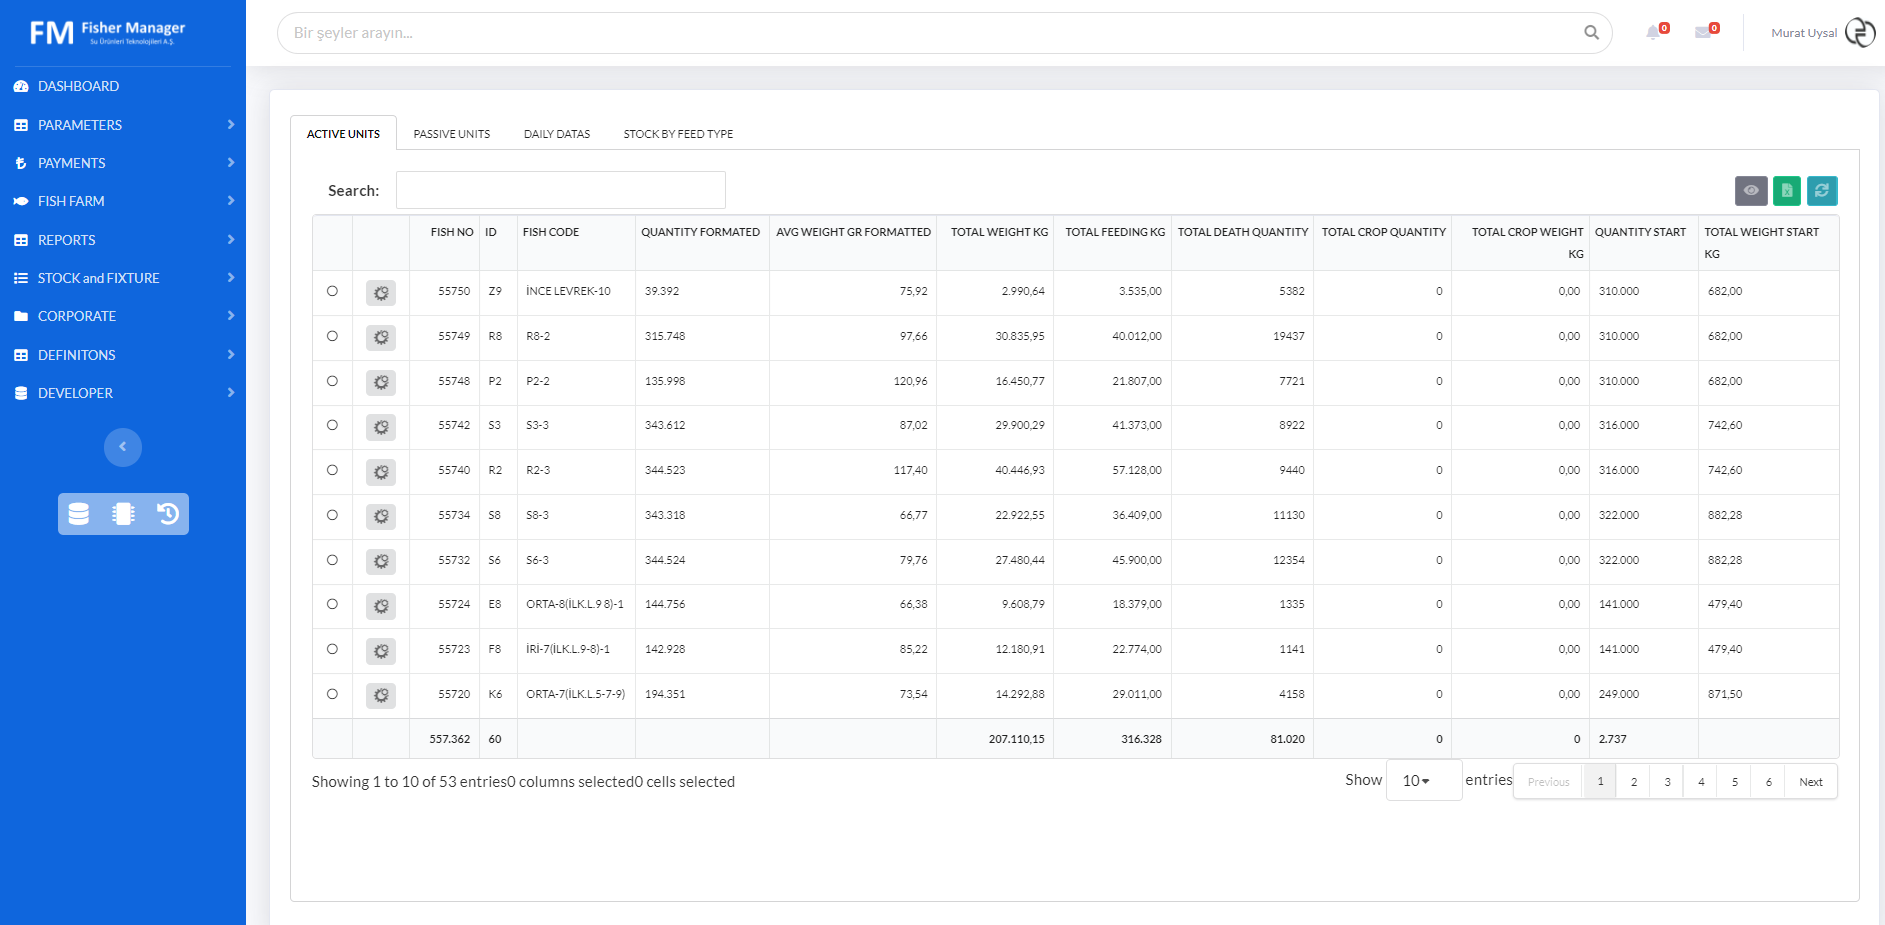The image size is (1885, 925).
Task: Click the eye visibility button above table
Action: (1751, 190)
